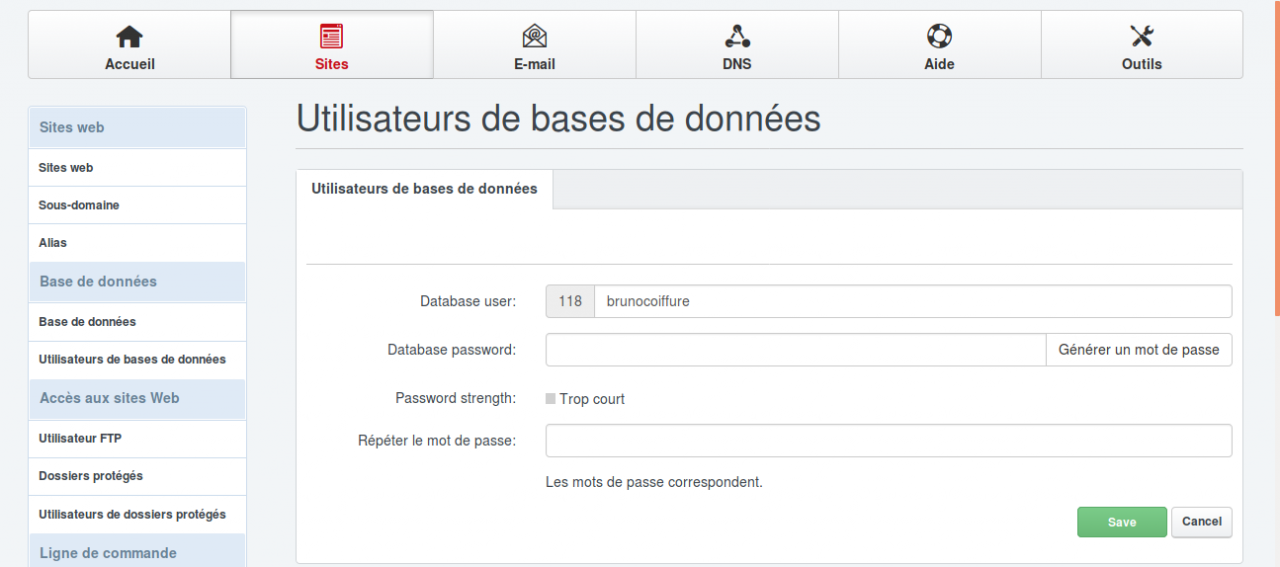Open Aide via the lifebuoy icon
Screen dimensions: 1280x567
[x=939, y=37]
